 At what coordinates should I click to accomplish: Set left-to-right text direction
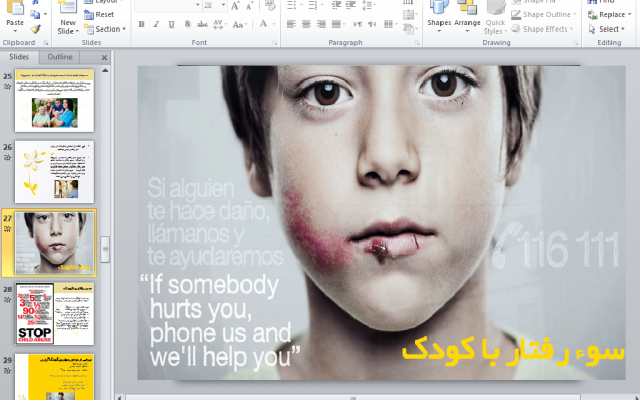[x=358, y=24]
